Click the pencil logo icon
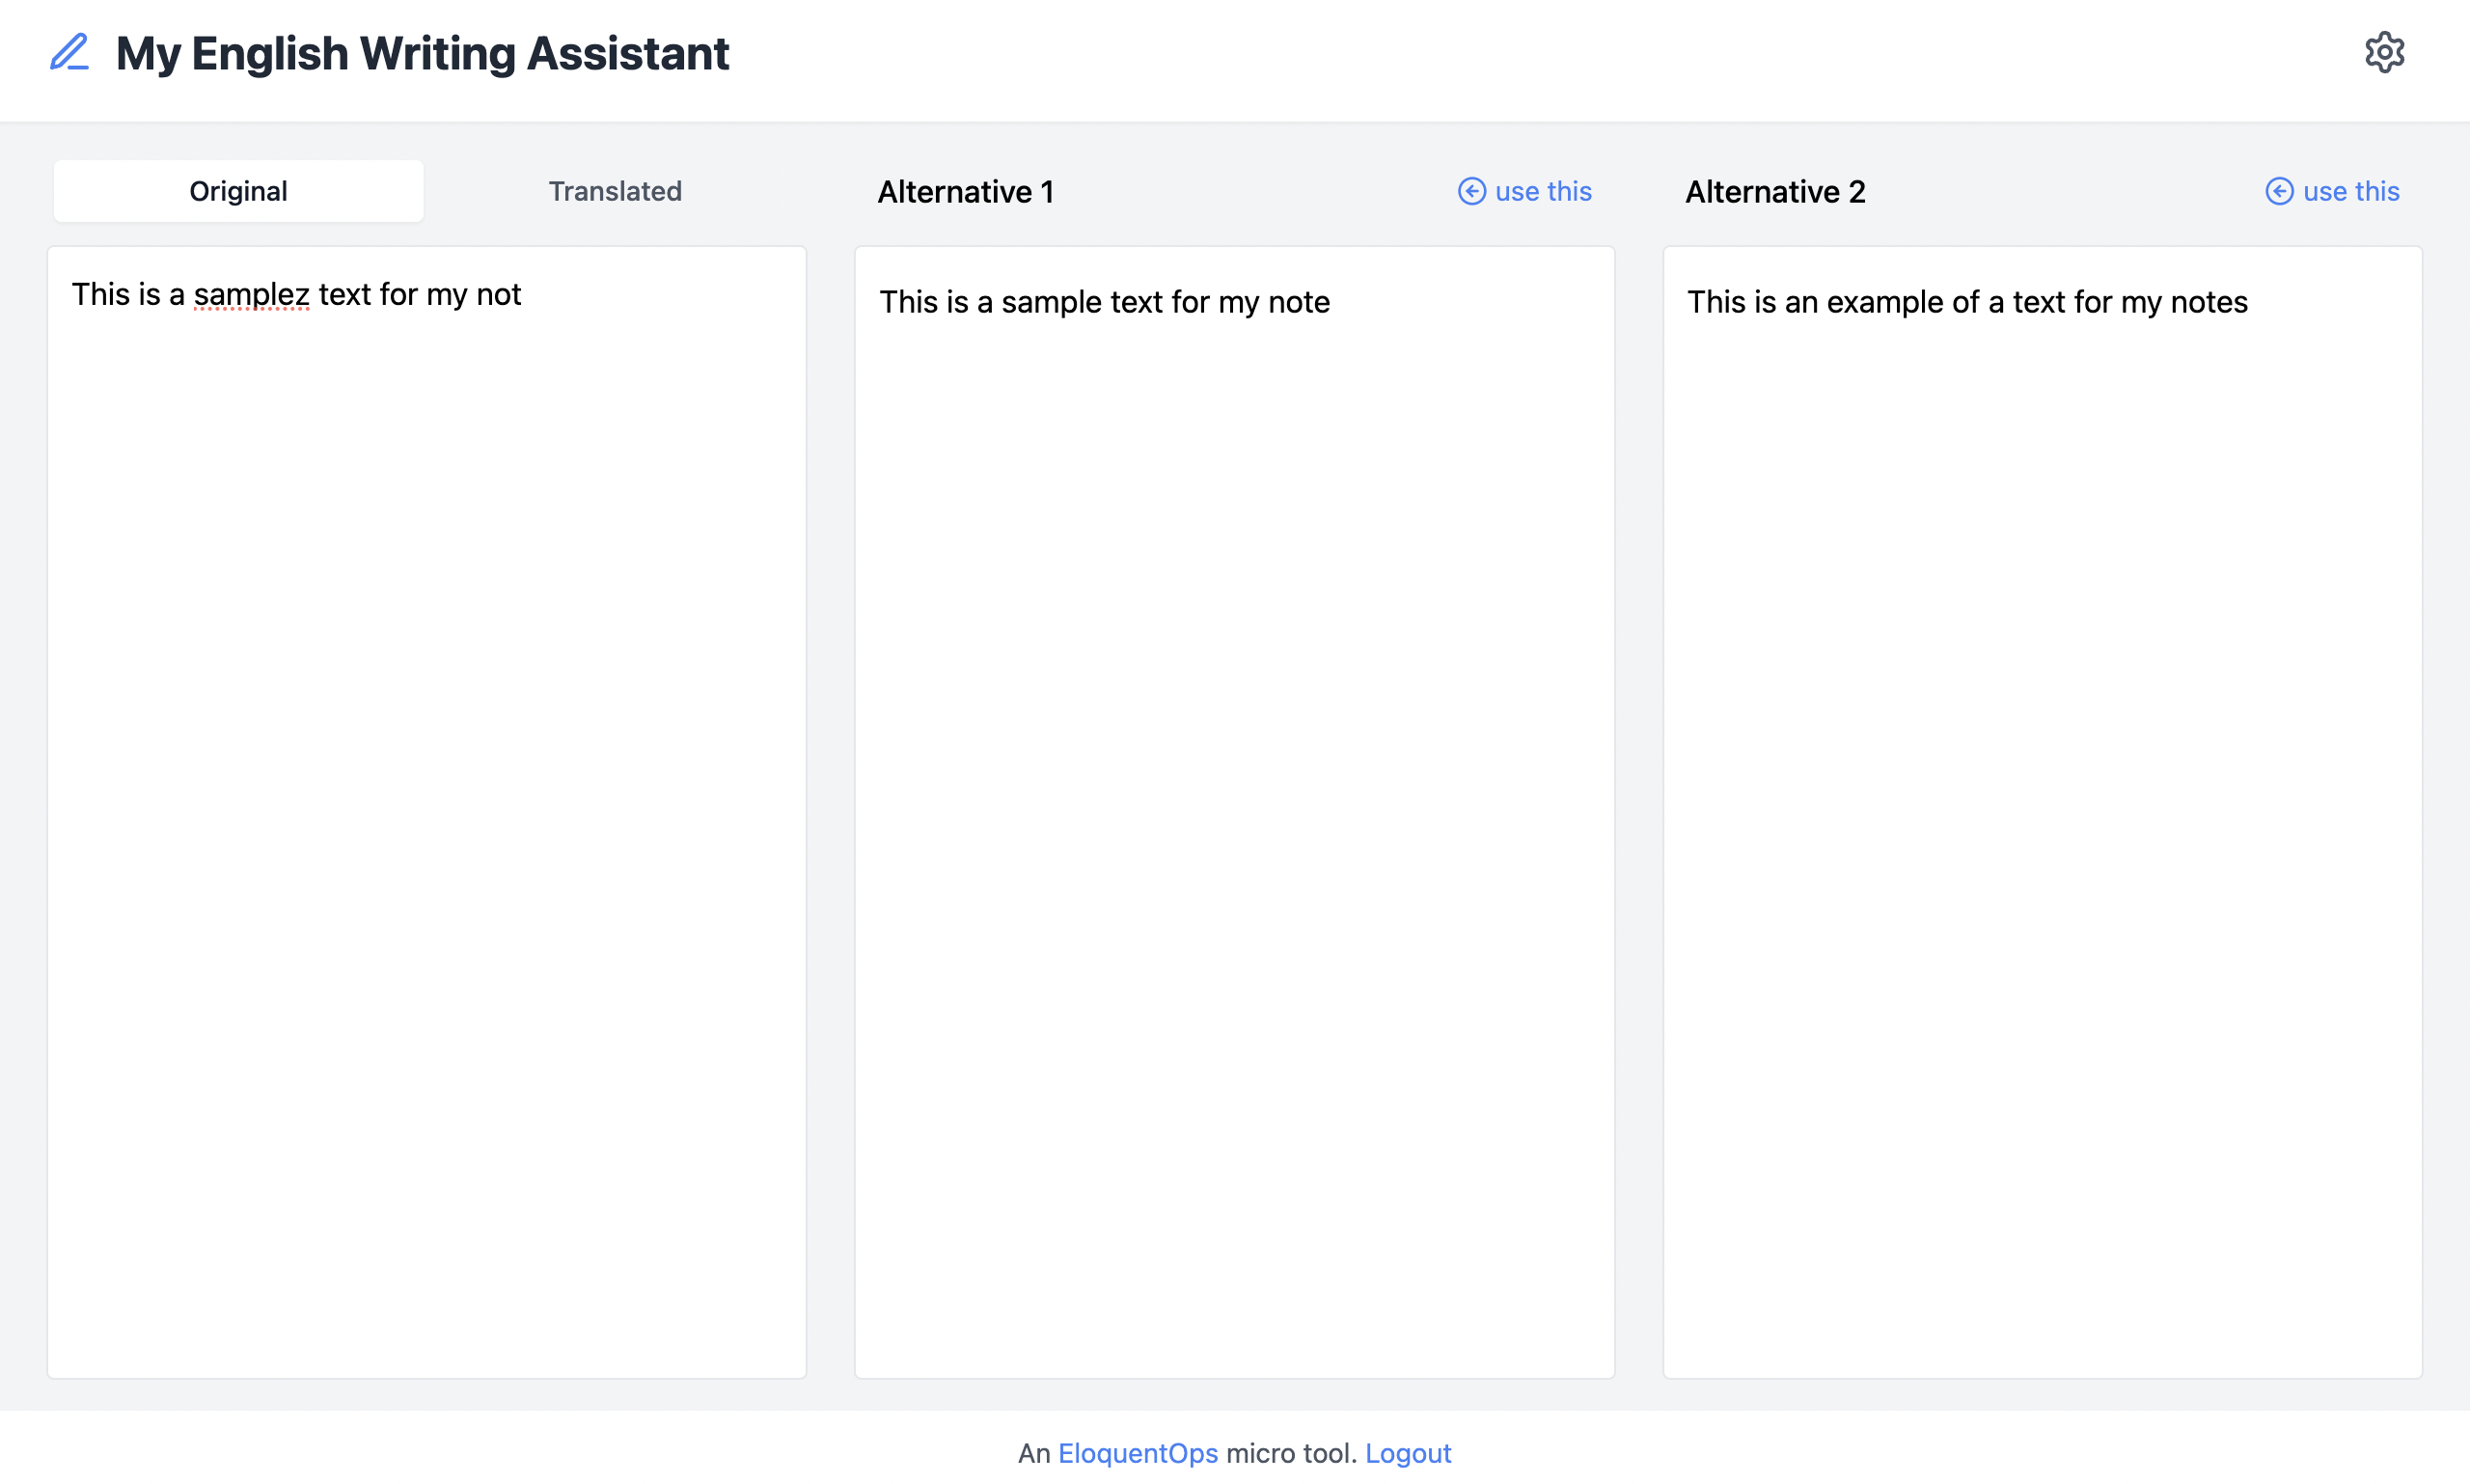 (70, 52)
